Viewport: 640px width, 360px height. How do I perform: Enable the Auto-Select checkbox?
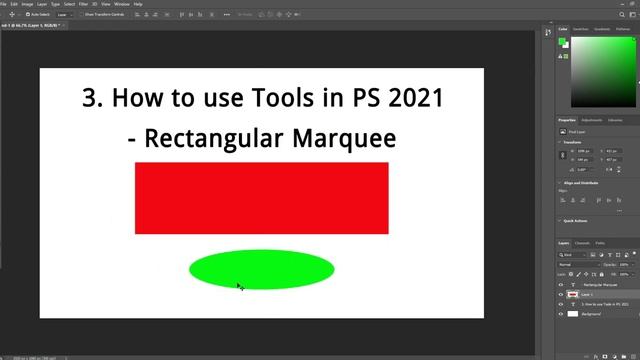[28, 14]
